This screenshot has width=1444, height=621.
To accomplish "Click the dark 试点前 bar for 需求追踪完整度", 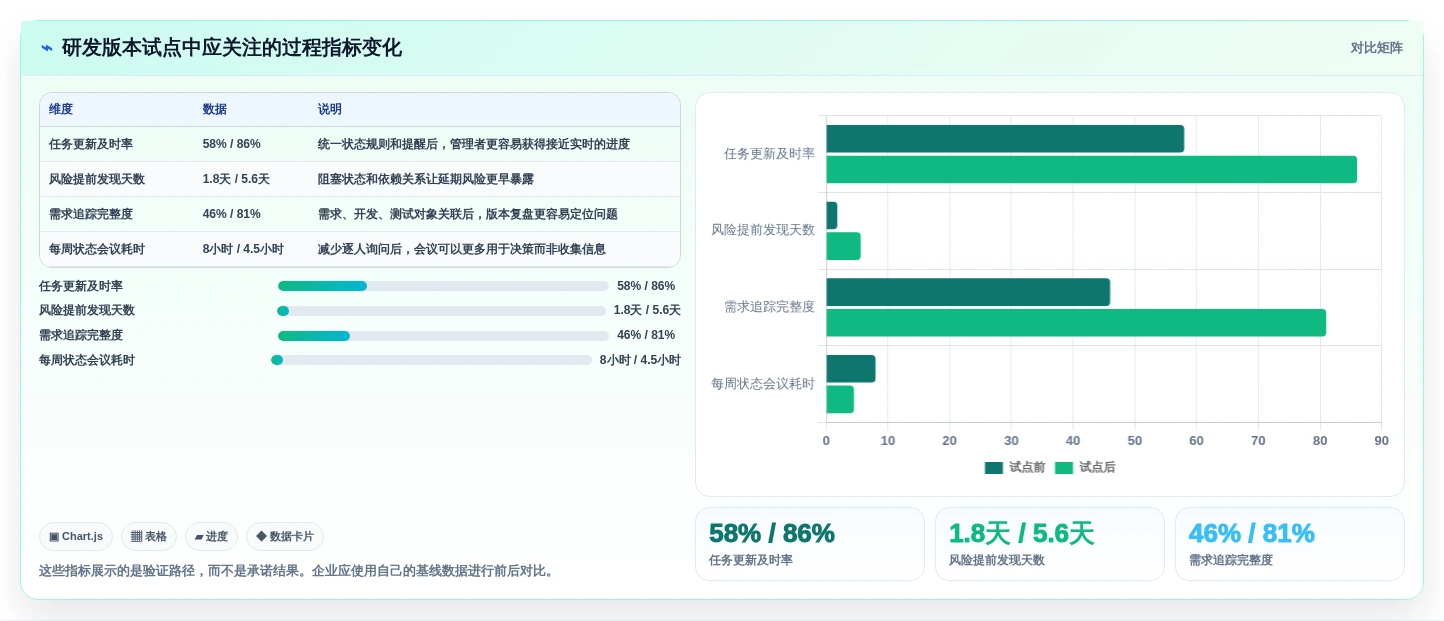I will [x=968, y=292].
